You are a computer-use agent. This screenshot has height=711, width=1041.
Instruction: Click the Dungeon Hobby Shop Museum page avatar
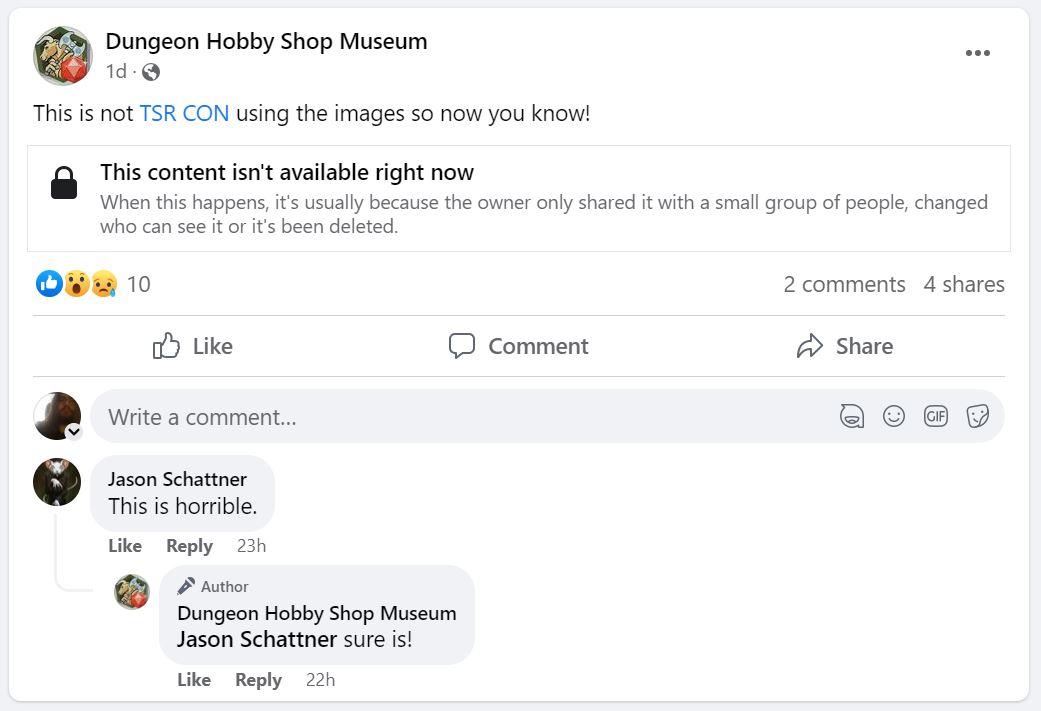[63, 55]
